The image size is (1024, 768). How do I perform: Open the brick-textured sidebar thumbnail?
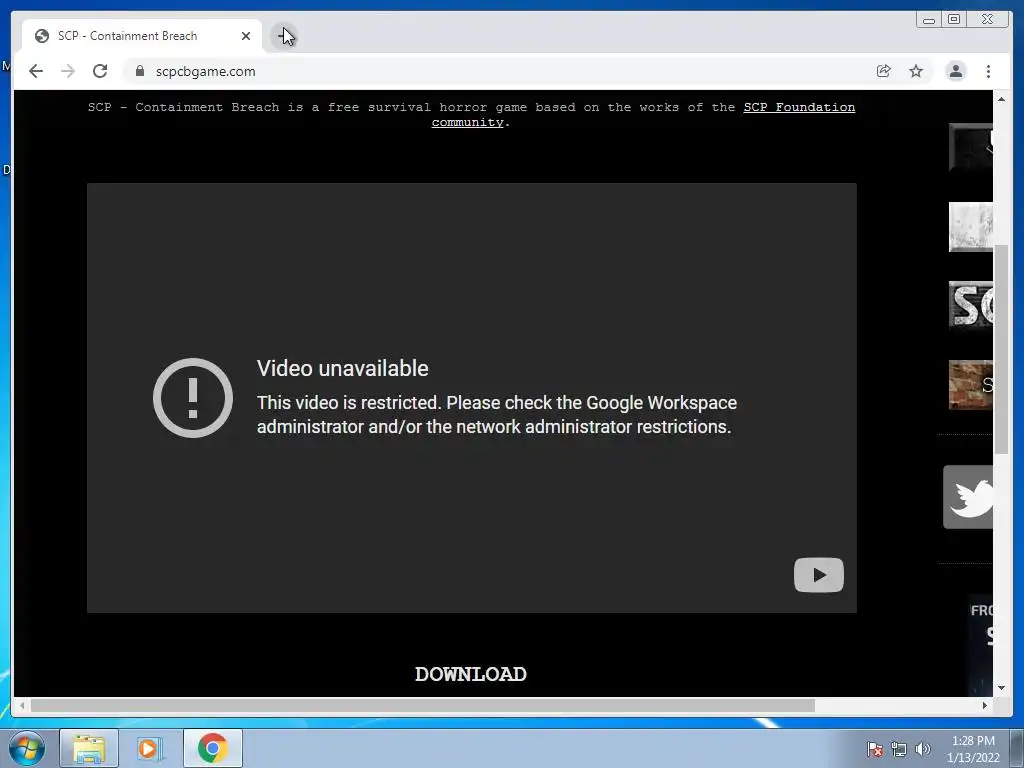[970, 385]
